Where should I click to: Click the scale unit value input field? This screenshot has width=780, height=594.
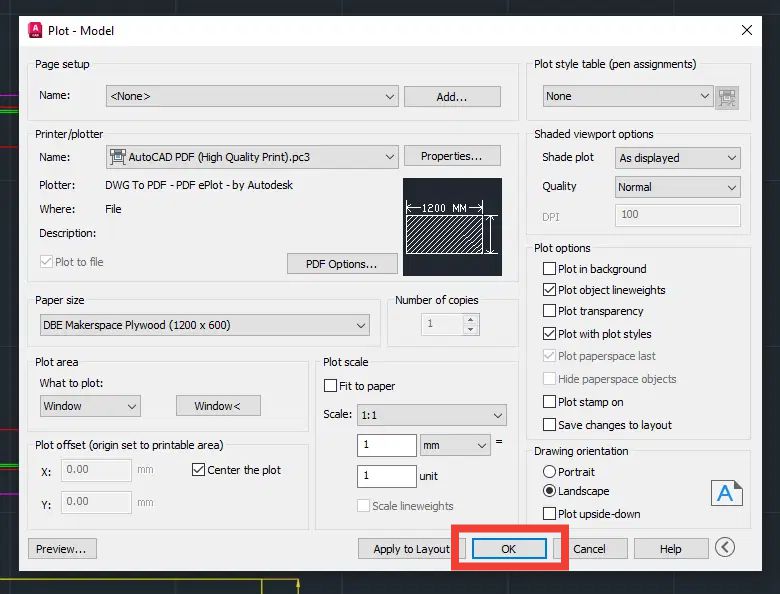point(387,476)
